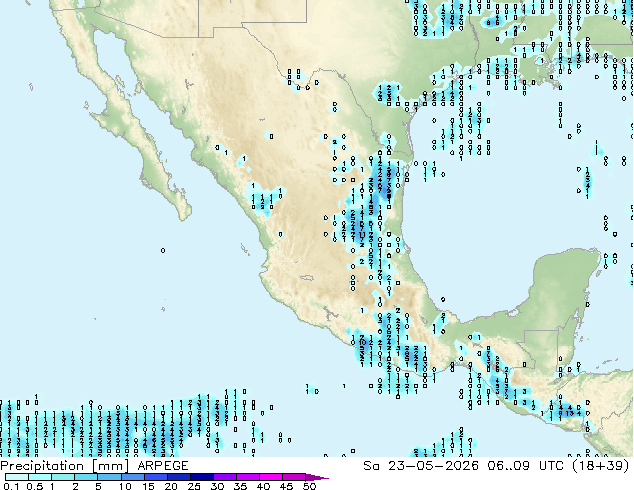634x490 pixels.
Task: Click the legend value '0.5'
Action: pyautogui.click(x=35, y=486)
